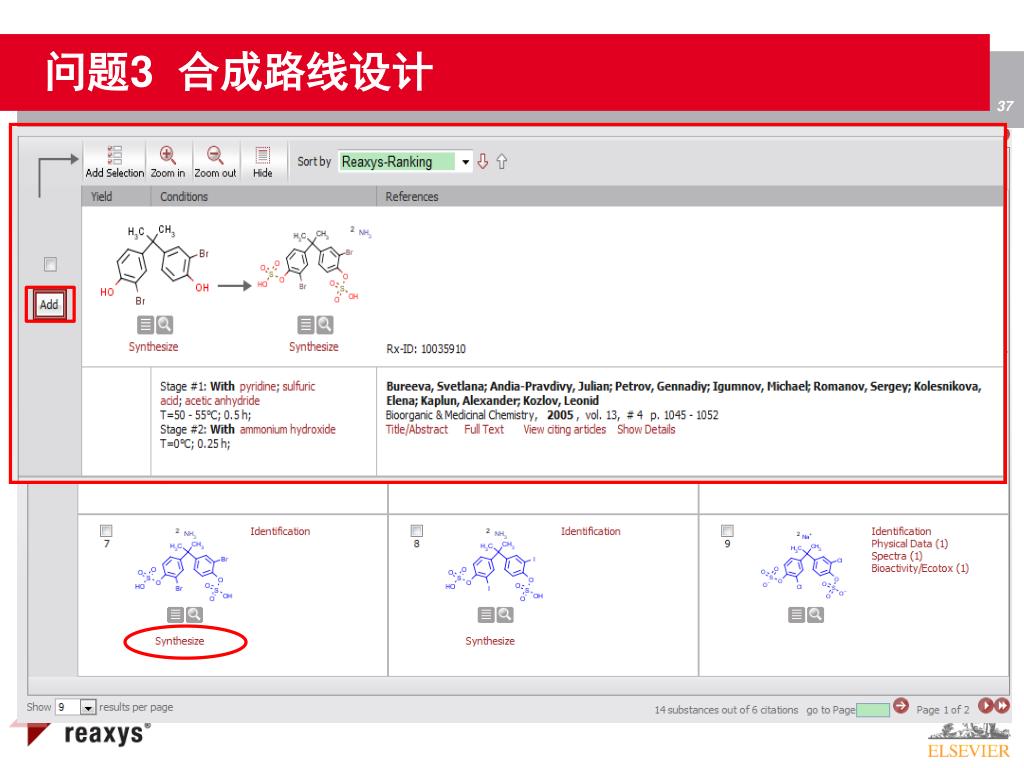1024x768 pixels.
Task: Click the product disulfate structure image
Action: pyautogui.click(x=315, y=264)
